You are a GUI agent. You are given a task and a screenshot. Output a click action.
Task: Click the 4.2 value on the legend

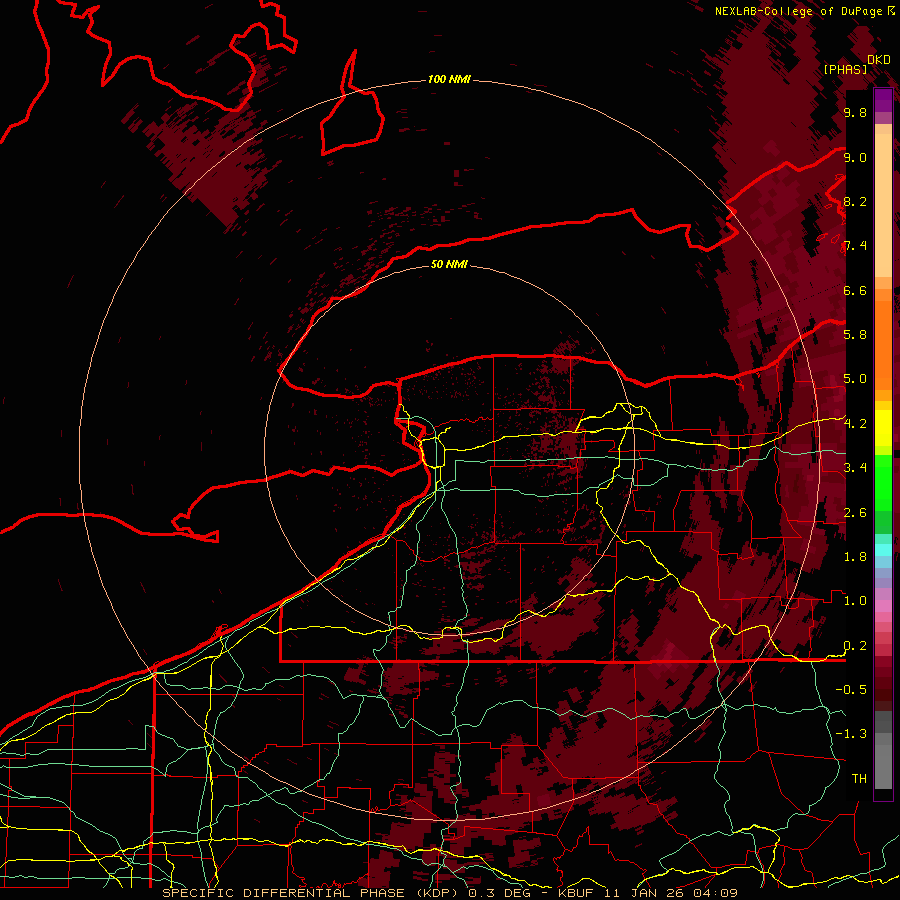coord(855,424)
